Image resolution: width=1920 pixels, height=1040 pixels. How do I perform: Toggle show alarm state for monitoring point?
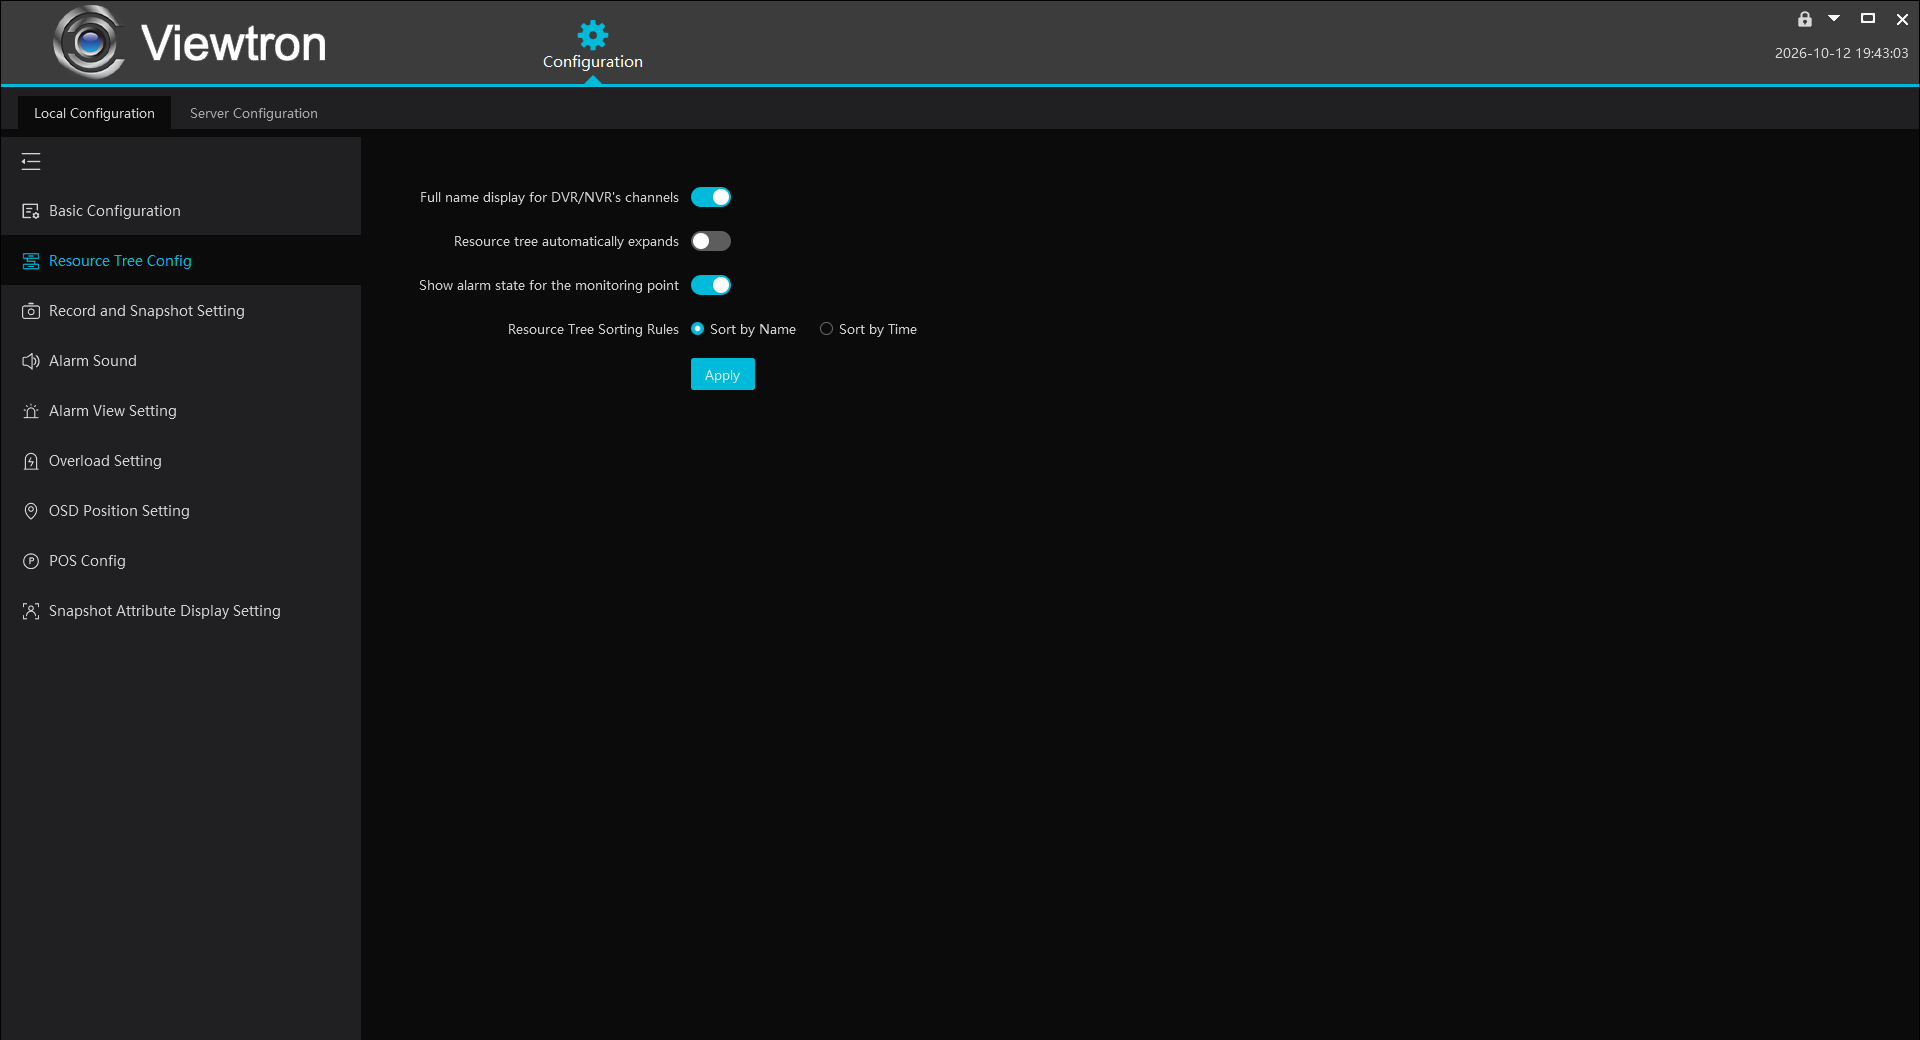[711, 285]
